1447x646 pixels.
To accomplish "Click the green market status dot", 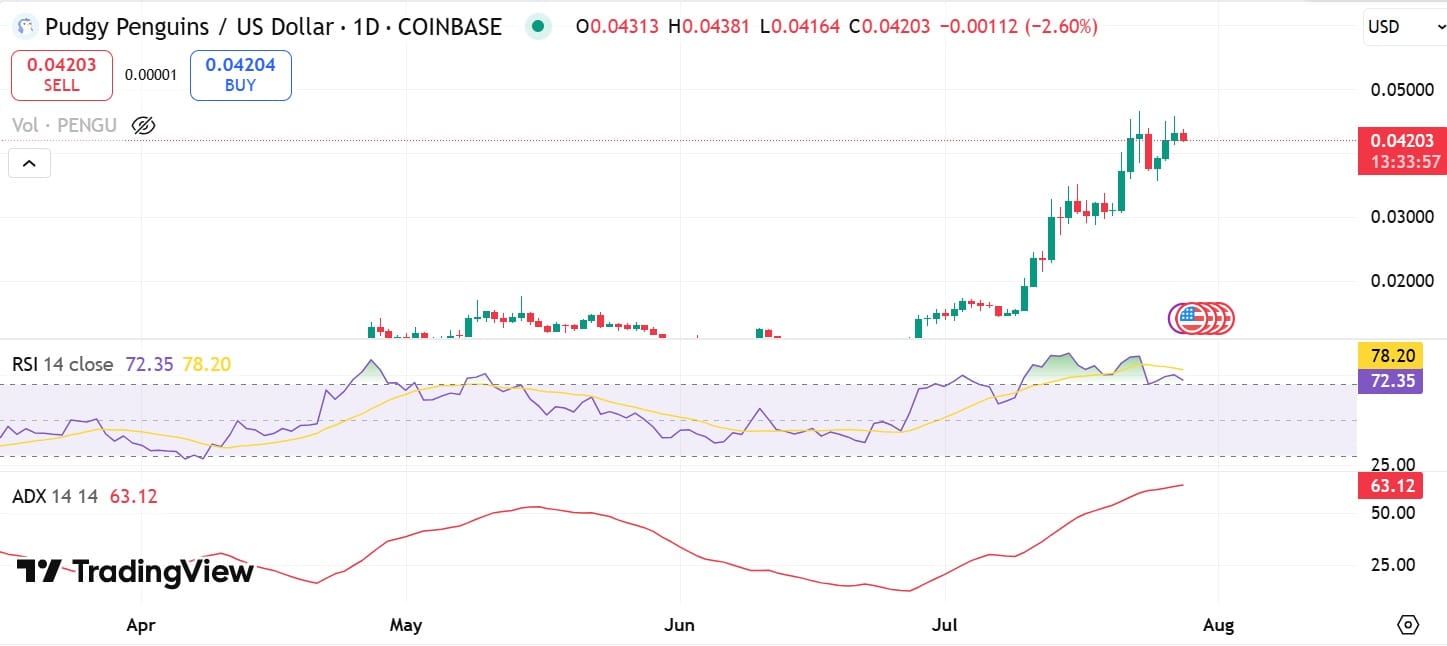I will [x=538, y=27].
